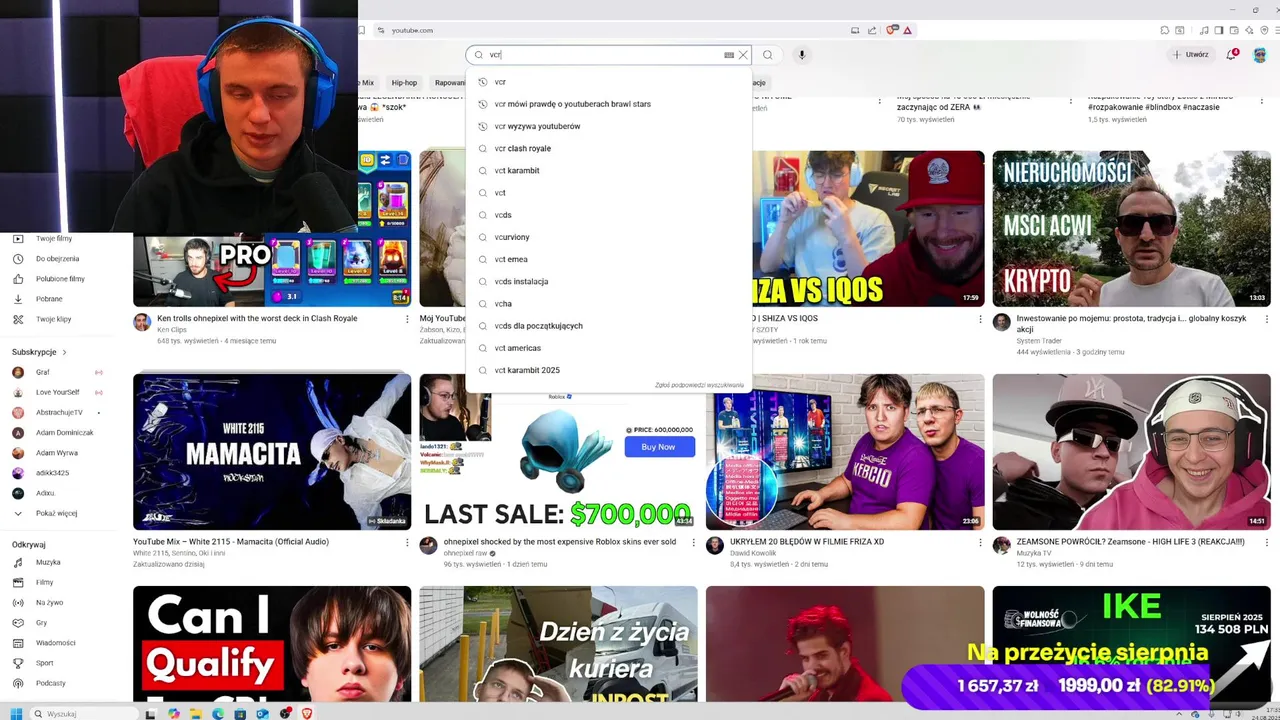Select suggestion 'vcr clash royale'
Screen dimensions: 1280x720
coord(608,148)
